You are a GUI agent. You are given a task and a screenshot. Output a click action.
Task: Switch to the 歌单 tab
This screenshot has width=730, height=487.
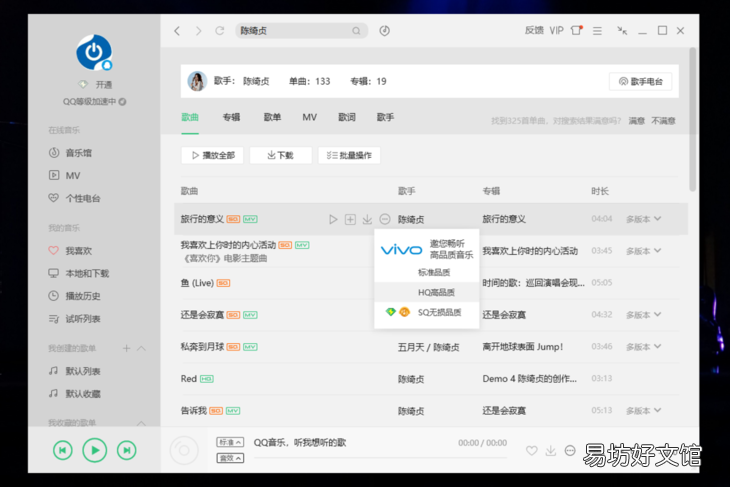[x=272, y=117]
